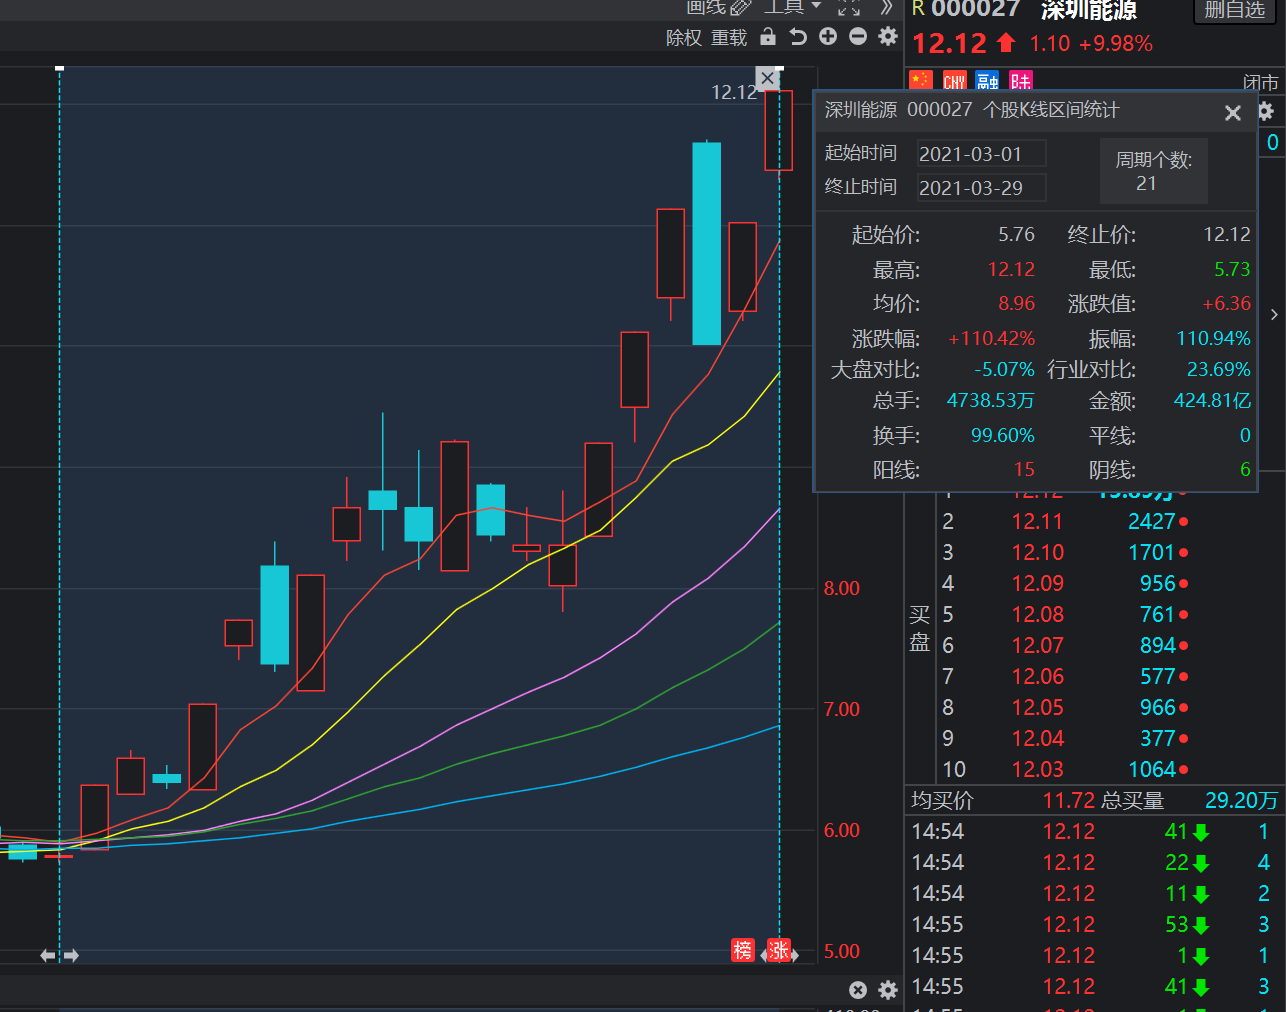Click the 周期个数 21 box
This screenshot has height=1012, width=1286.
click(x=1153, y=171)
